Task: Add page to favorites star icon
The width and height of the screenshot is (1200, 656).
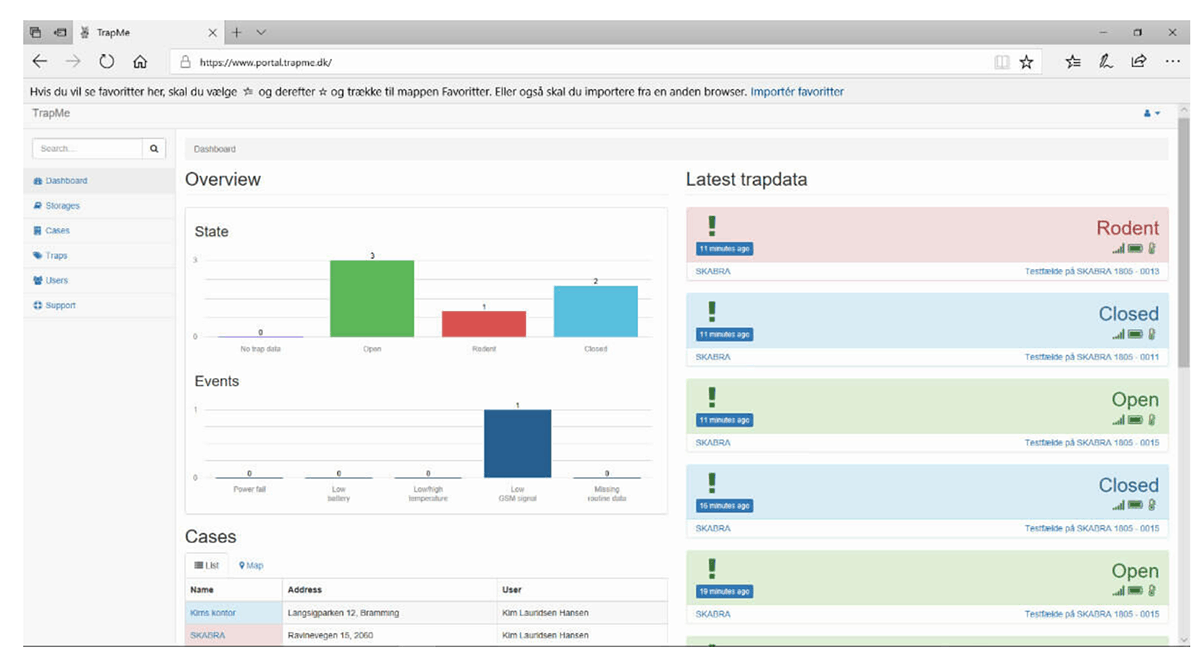Action: click(1026, 62)
